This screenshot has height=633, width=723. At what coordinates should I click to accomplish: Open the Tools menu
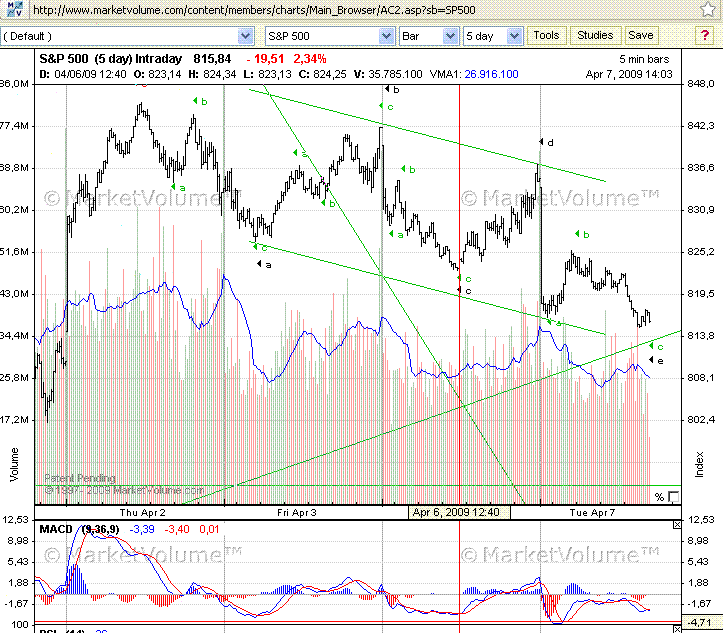click(x=546, y=35)
